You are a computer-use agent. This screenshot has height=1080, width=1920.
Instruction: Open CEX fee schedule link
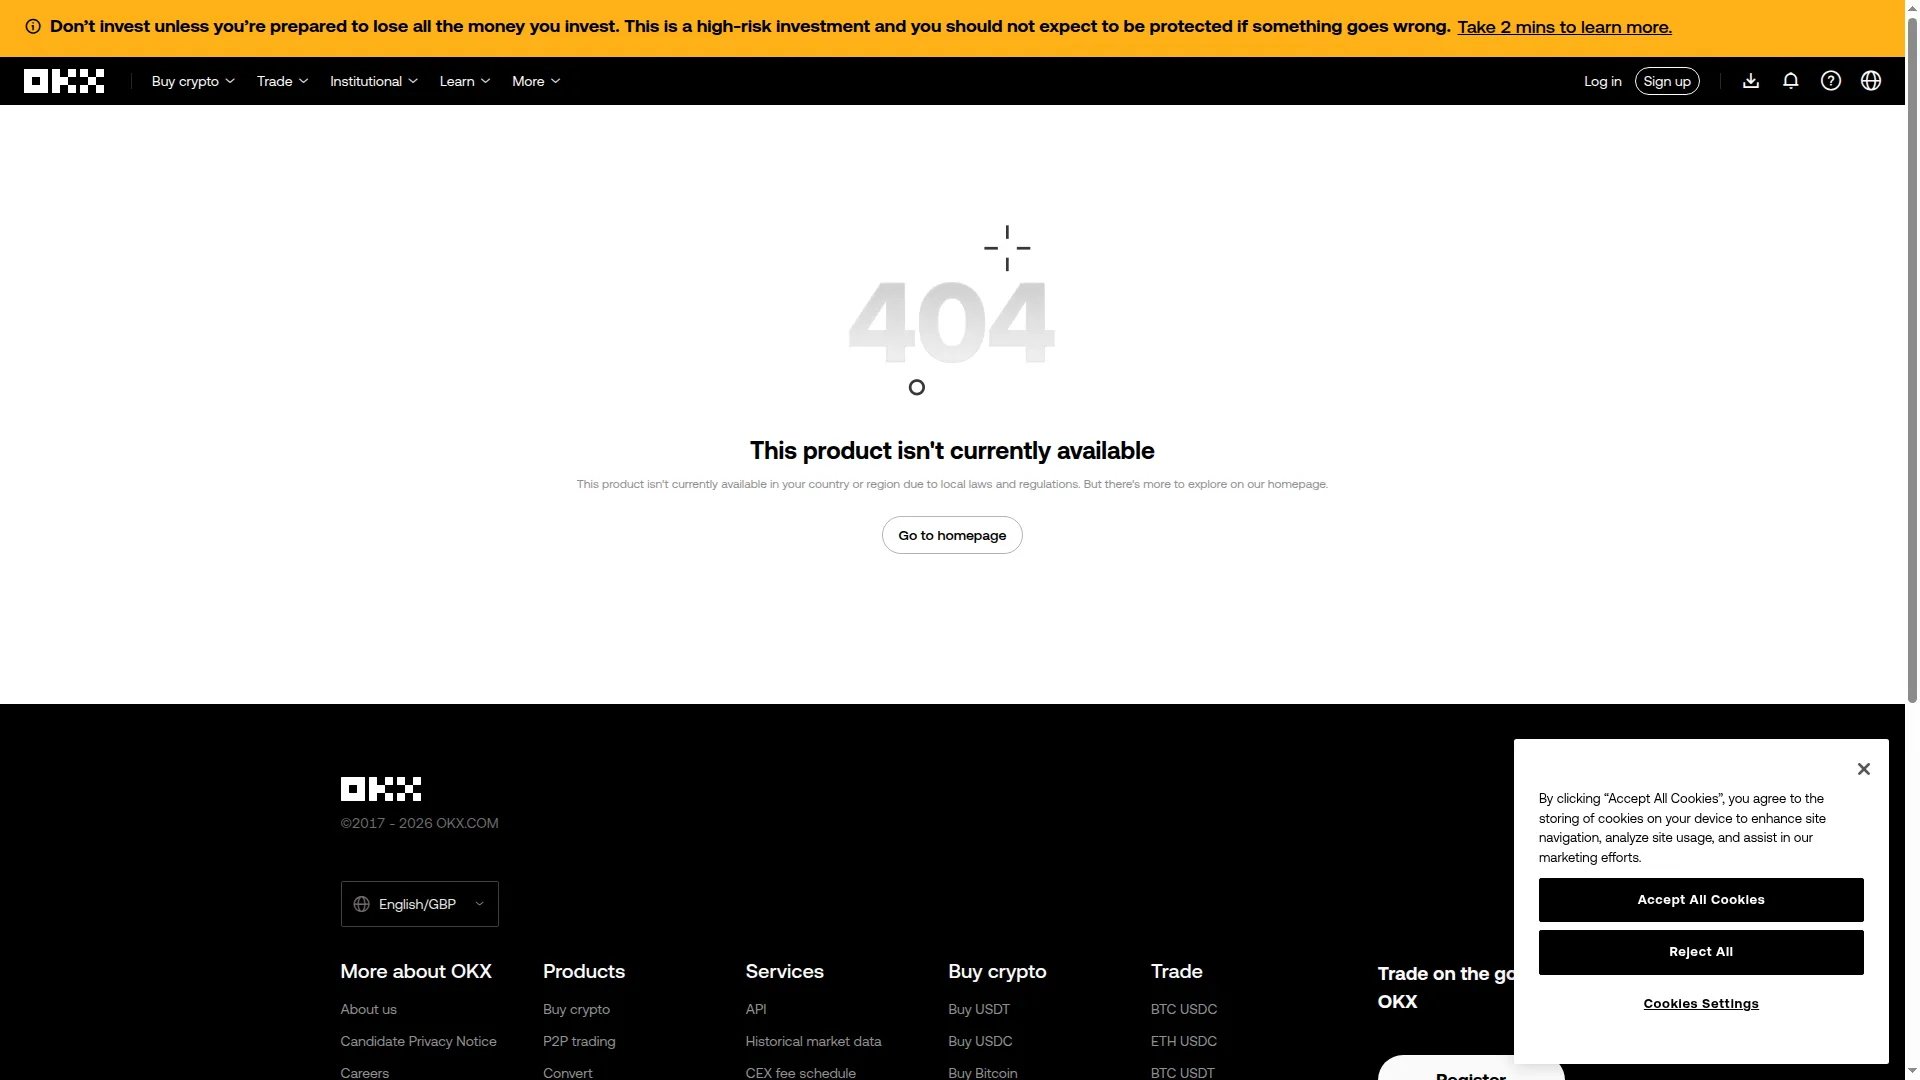tap(800, 1073)
